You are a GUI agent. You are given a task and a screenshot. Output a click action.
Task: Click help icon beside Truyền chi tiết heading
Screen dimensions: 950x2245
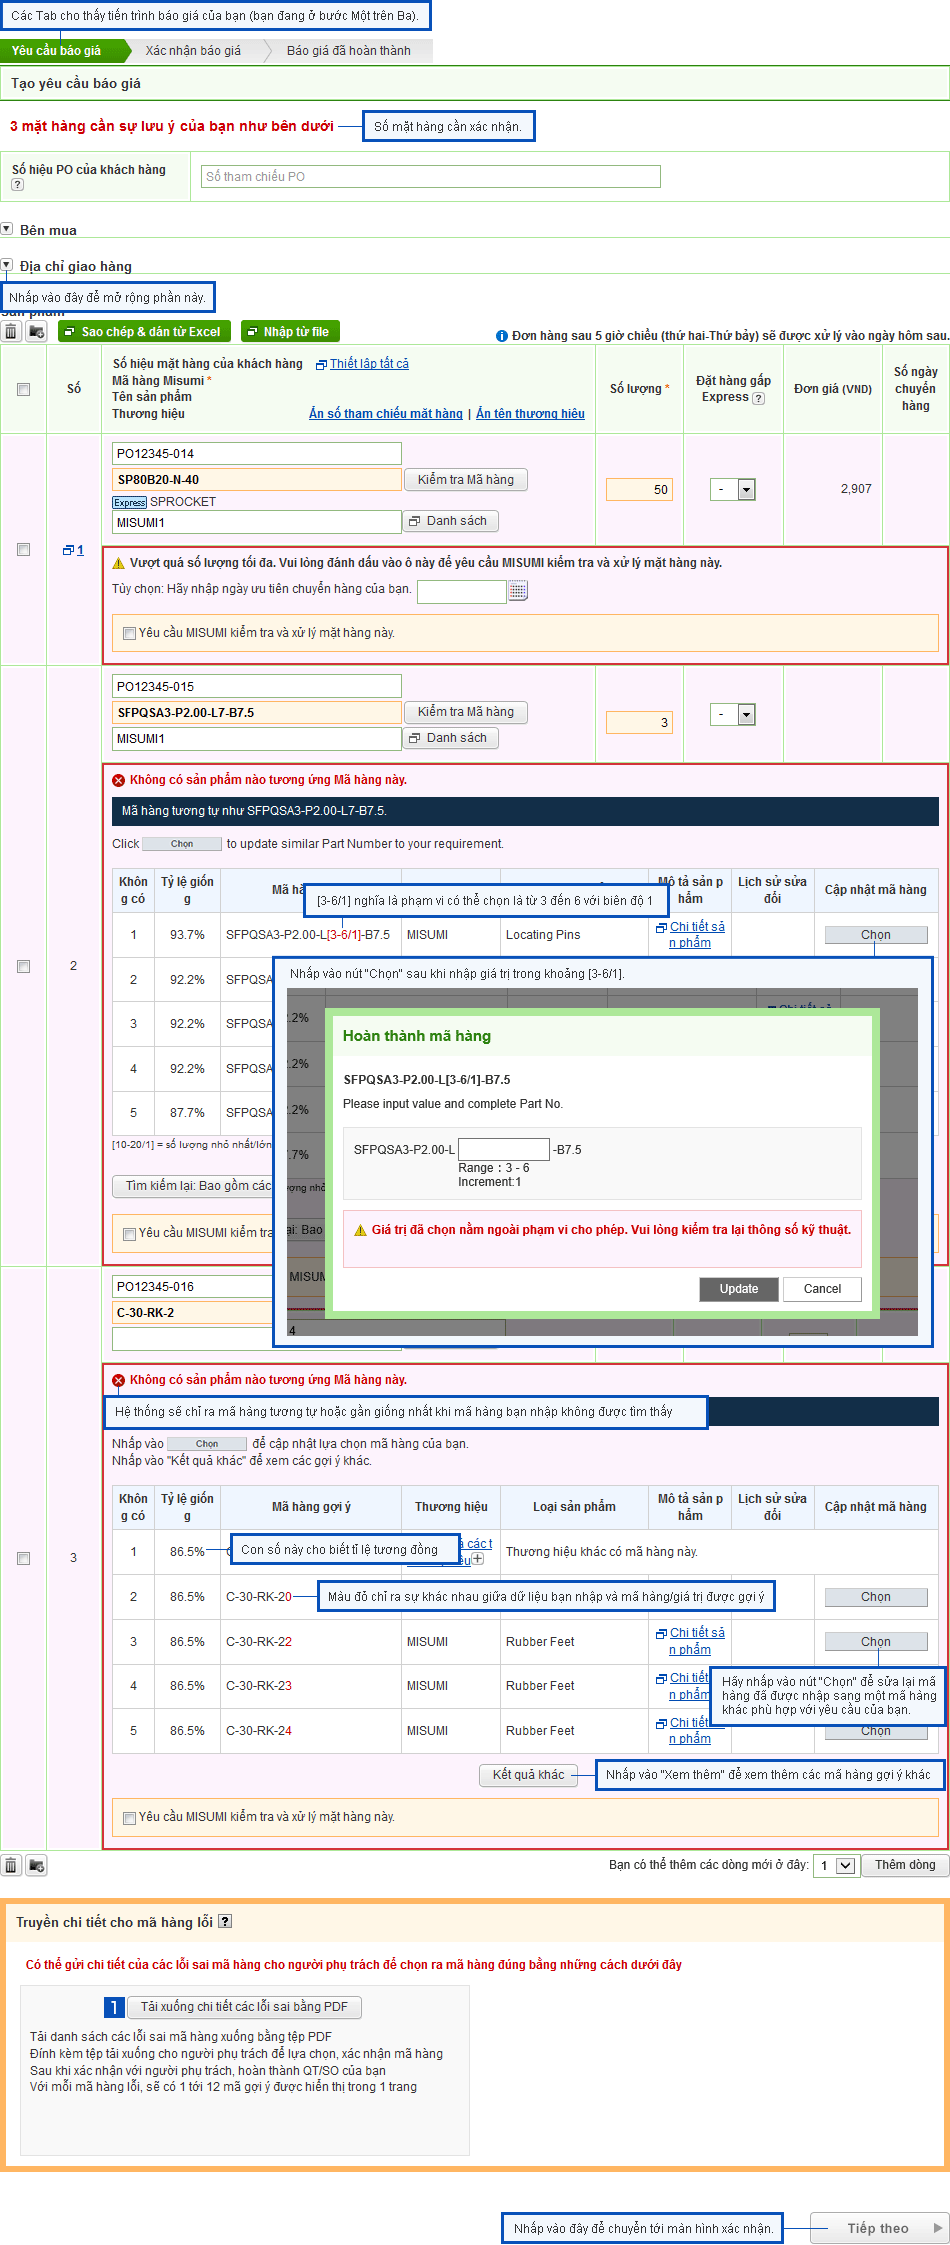coord(225,1922)
